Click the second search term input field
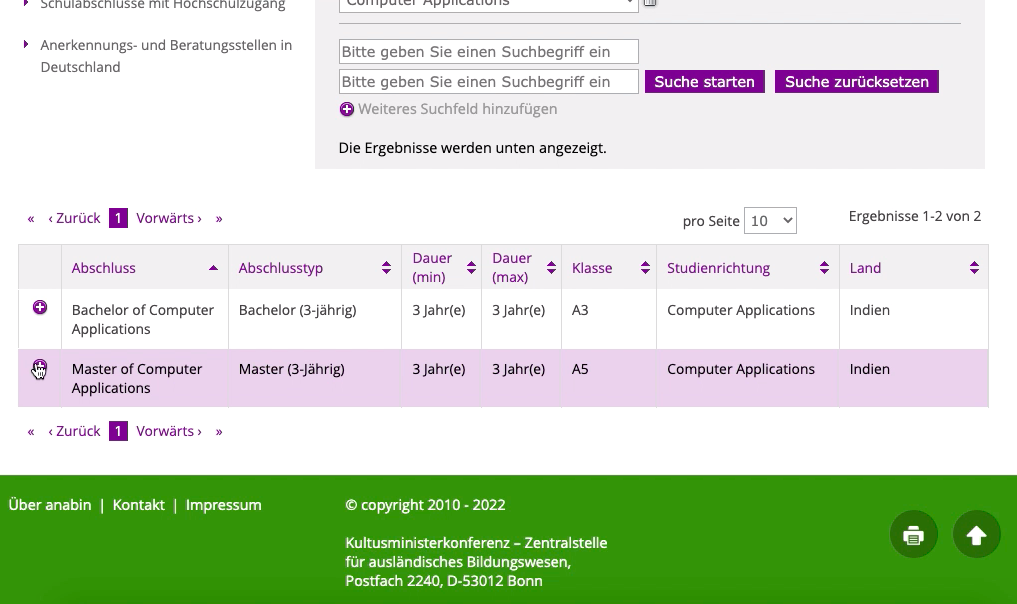The image size is (1017, 604). click(x=488, y=82)
